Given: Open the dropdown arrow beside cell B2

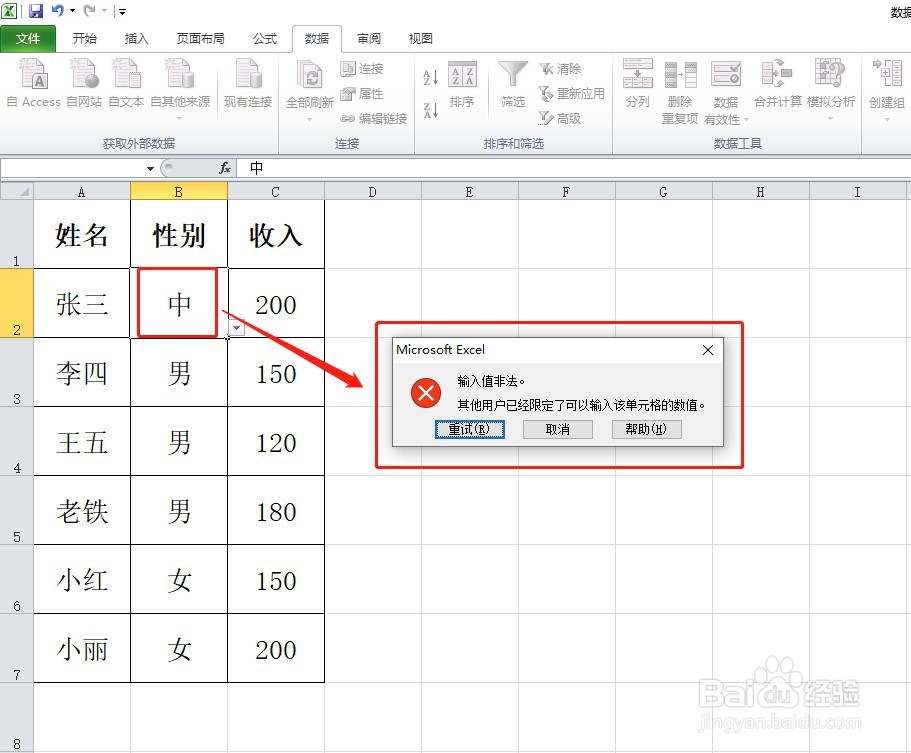Looking at the screenshot, I should (x=236, y=327).
